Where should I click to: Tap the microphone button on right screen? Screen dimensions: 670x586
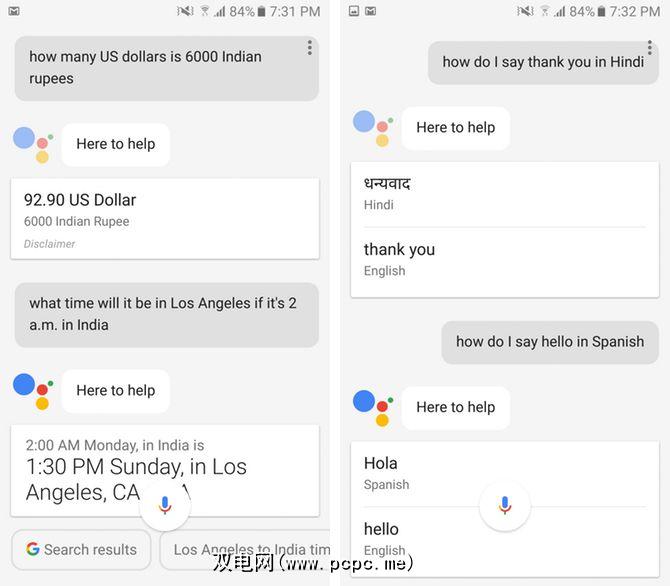505,505
